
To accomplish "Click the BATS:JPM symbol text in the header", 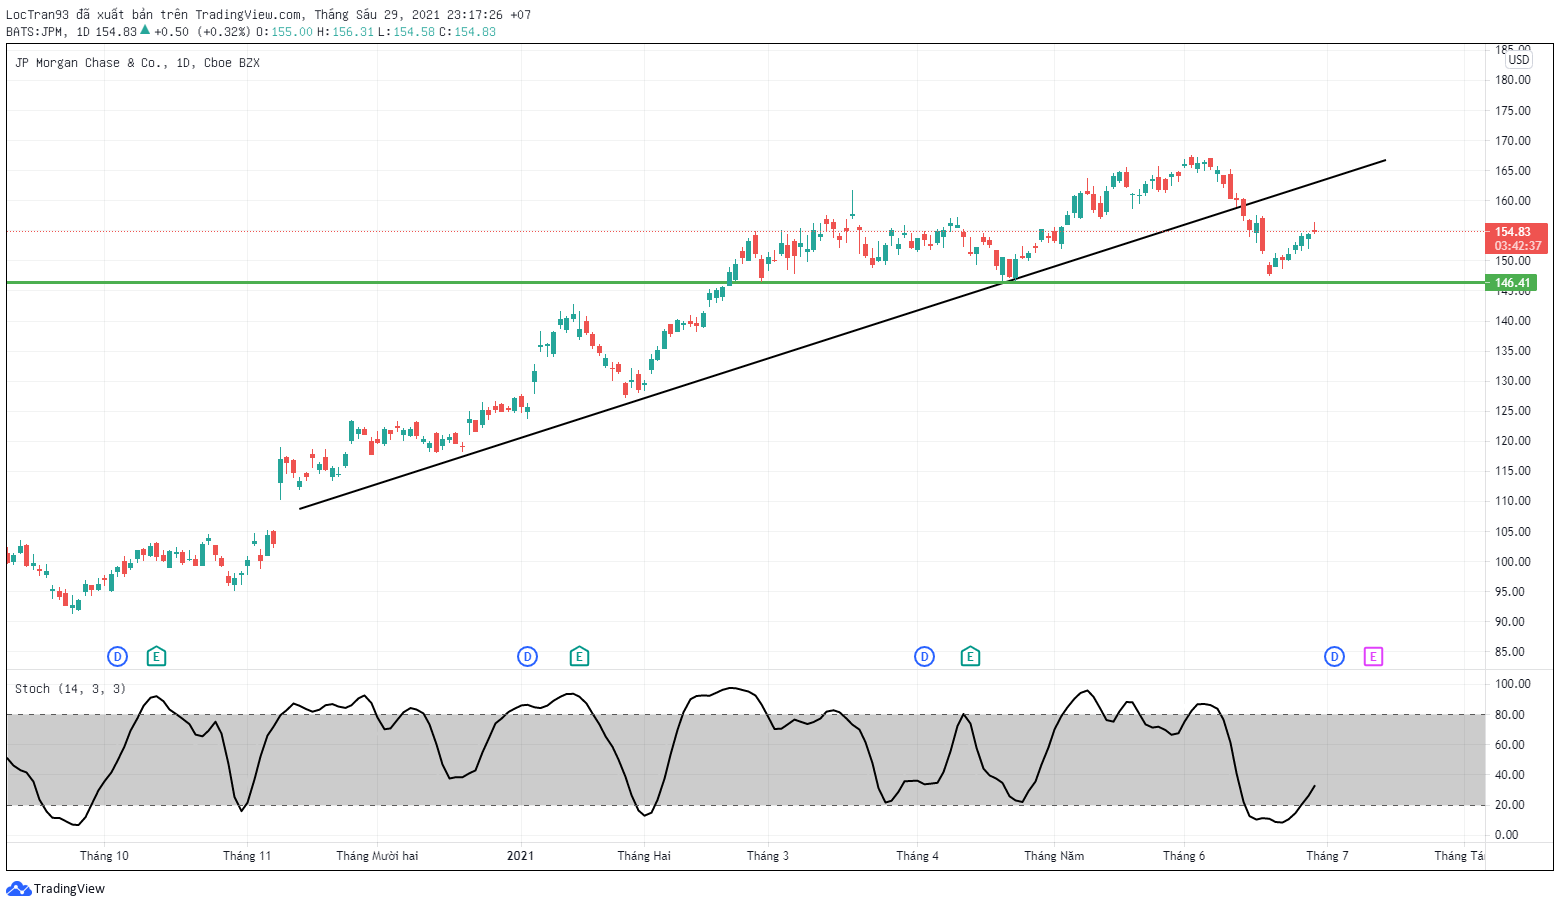I will [x=35, y=32].
